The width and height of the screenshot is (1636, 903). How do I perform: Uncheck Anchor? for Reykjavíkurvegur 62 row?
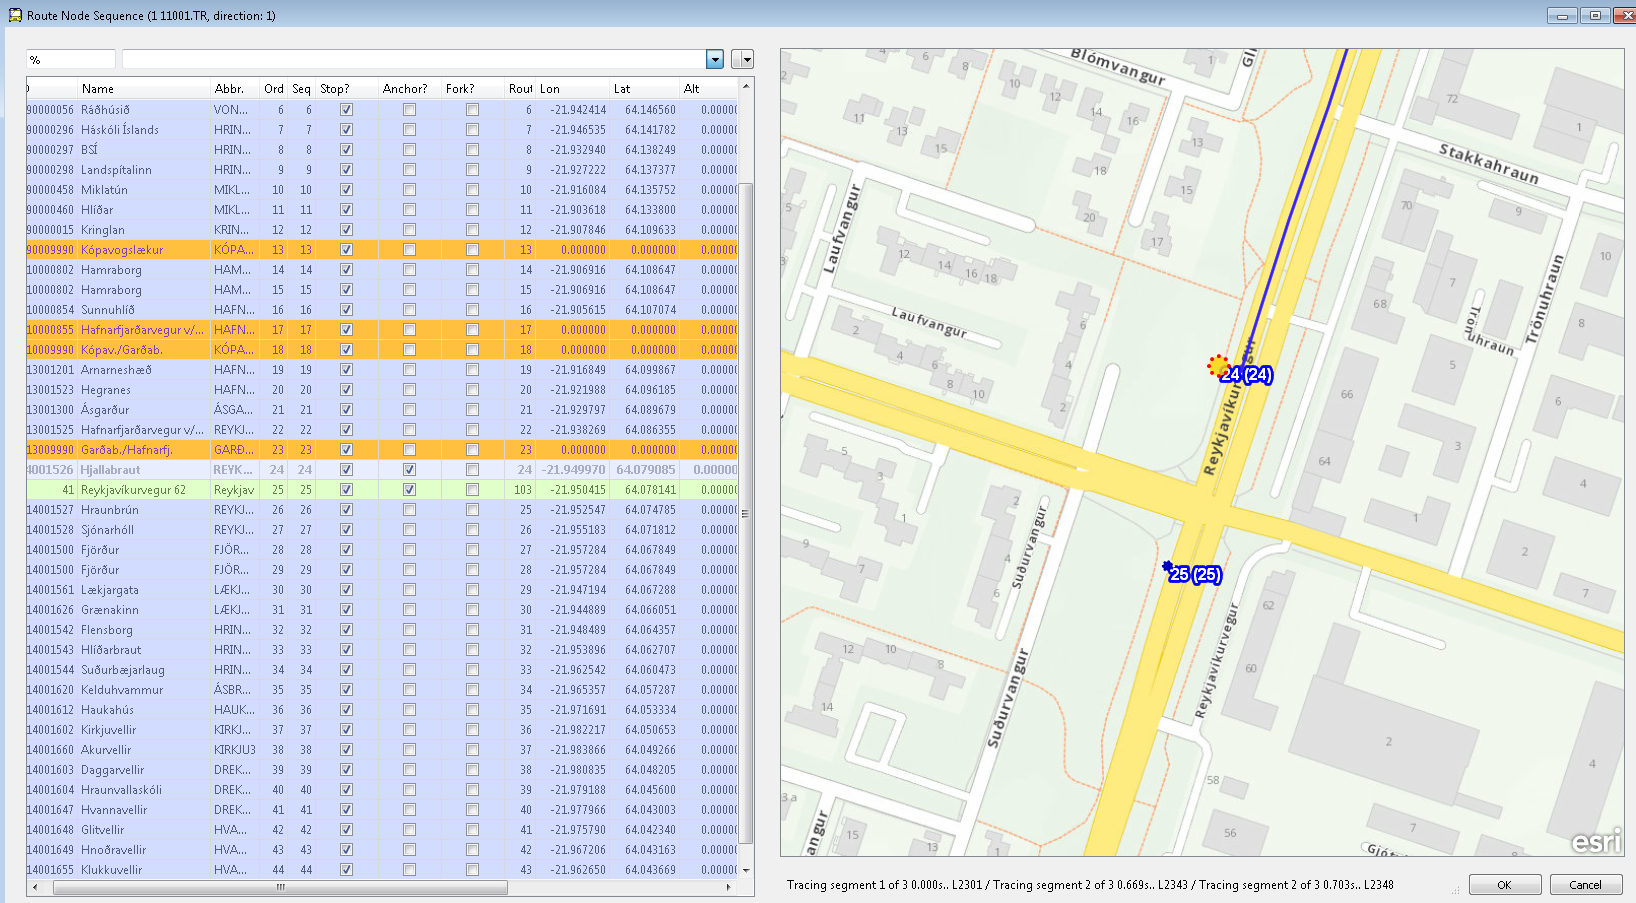point(409,490)
